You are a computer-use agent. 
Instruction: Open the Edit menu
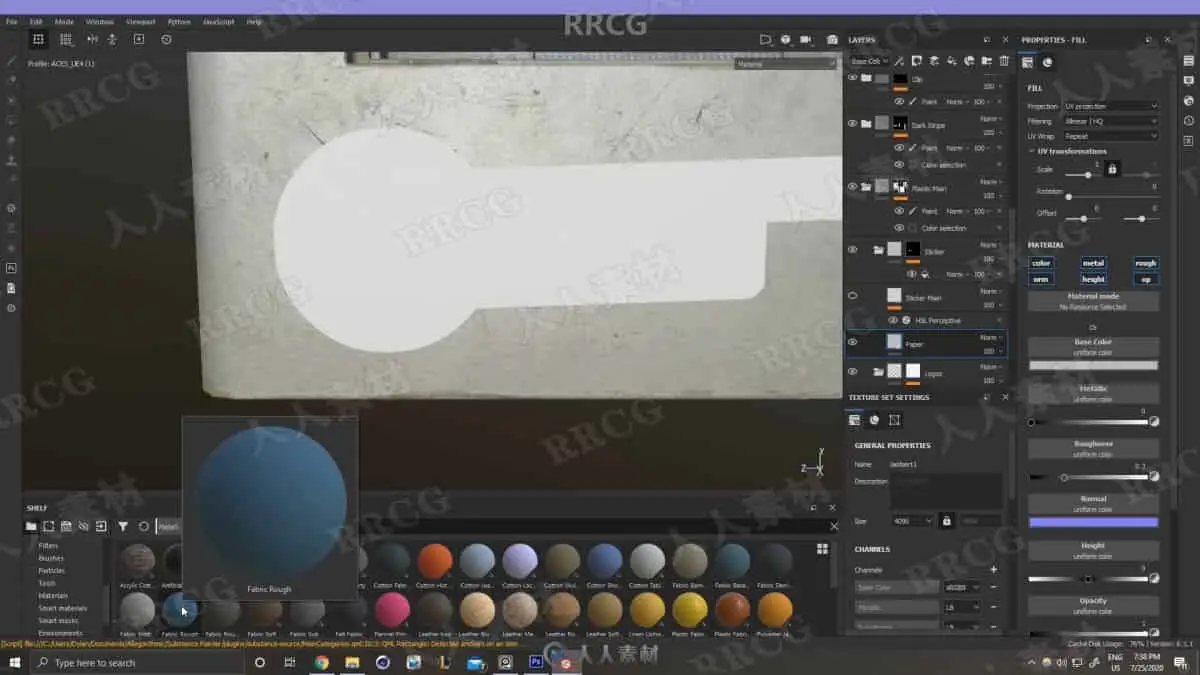click(x=36, y=21)
